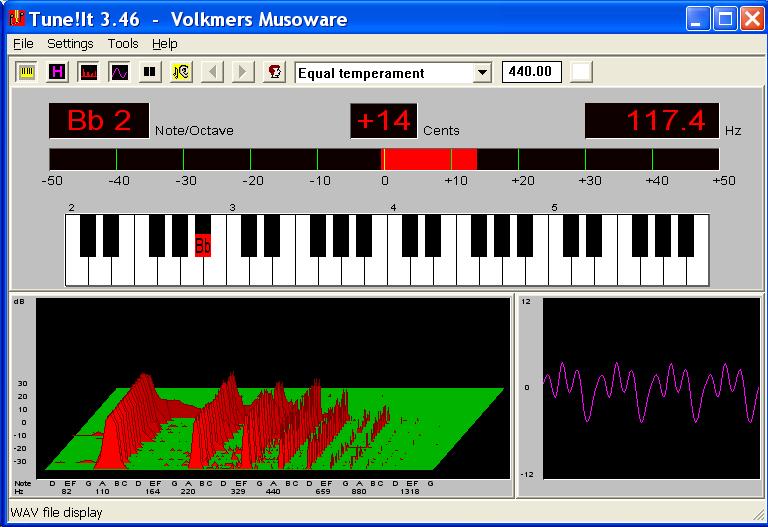Open the Equal temperament dropdown arrow
The height and width of the screenshot is (527, 768).
(x=482, y=73)
